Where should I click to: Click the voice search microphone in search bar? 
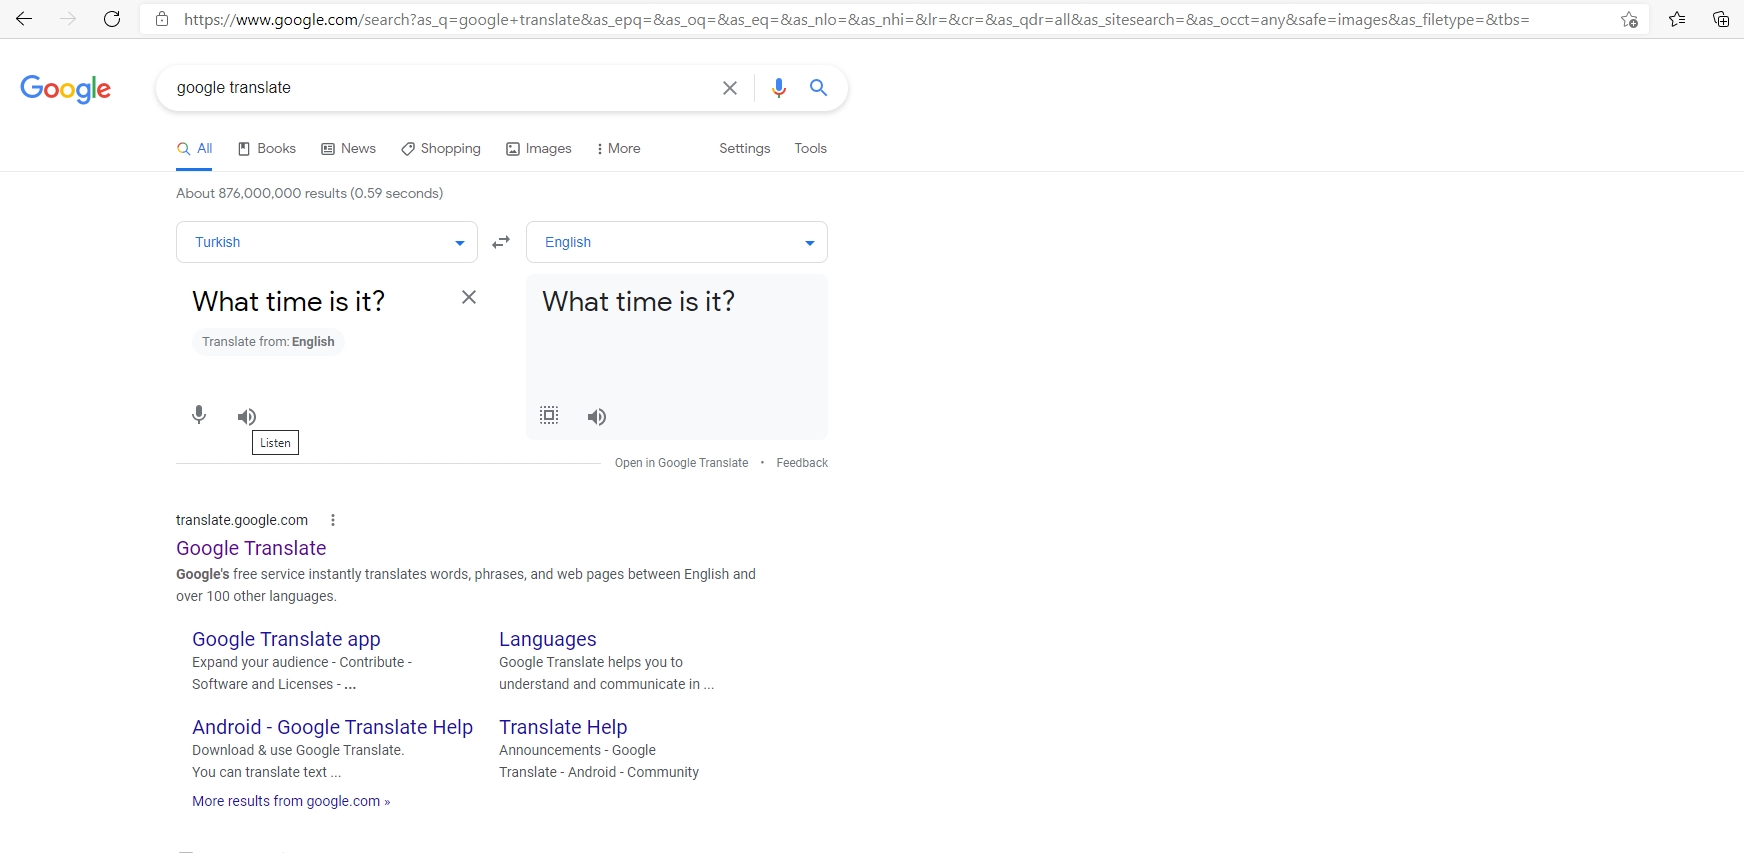click(x=779, y=88)
